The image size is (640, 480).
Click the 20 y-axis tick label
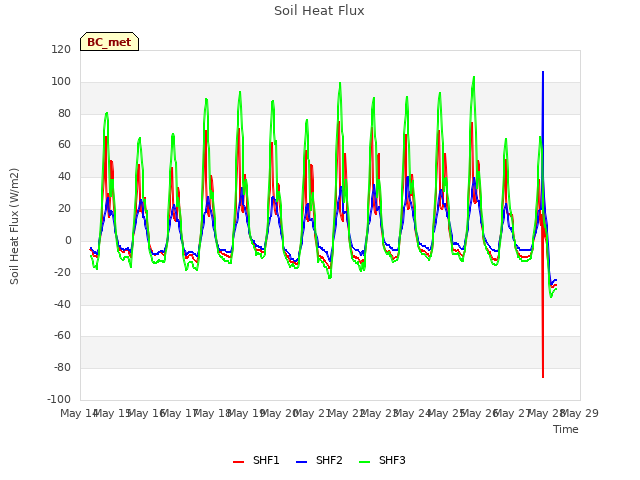click(64, 208)
